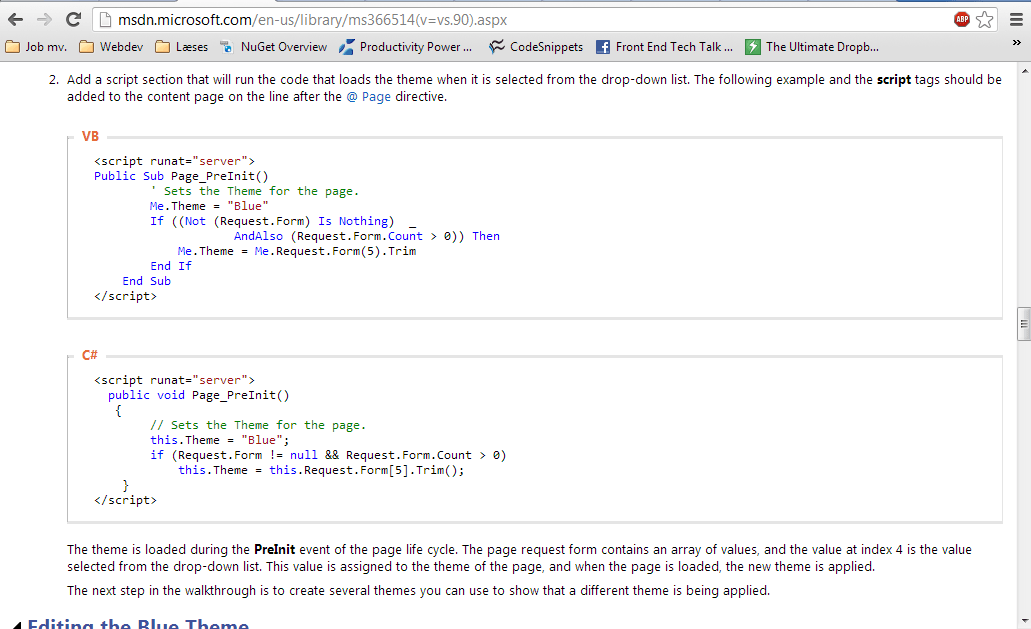Click the "AndAlso (Request.Form.Count > 0)) Then" line
1031x629 pixels.
(367, 236)
